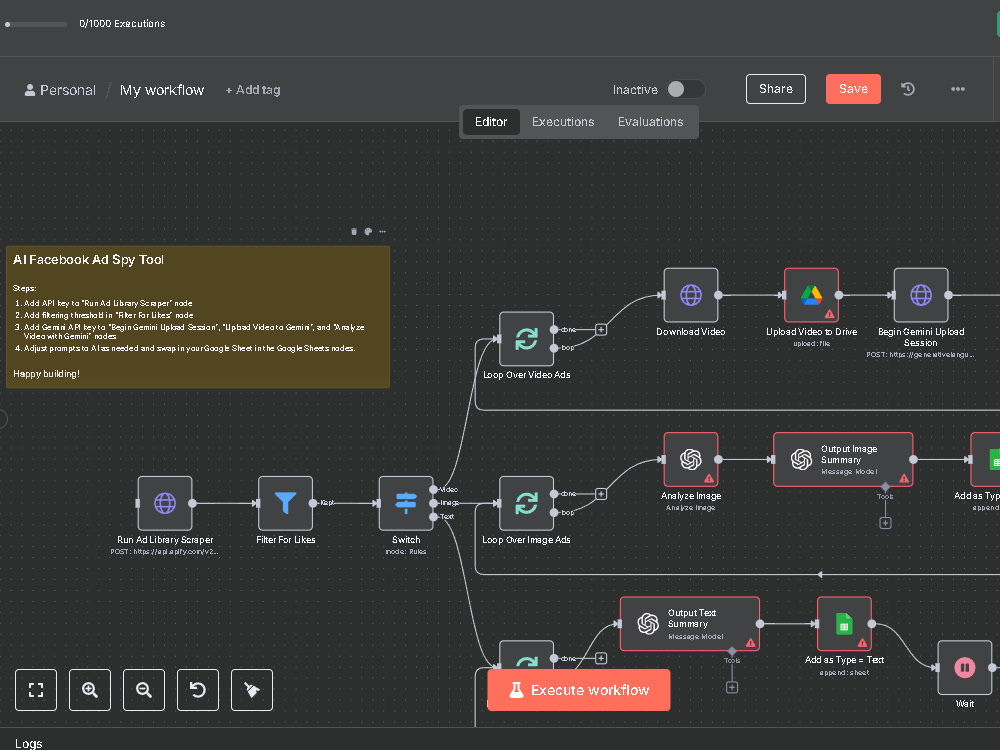This screenshot has height=750, width=1000.
Task: Click the Share button
Action: (776, 89)
